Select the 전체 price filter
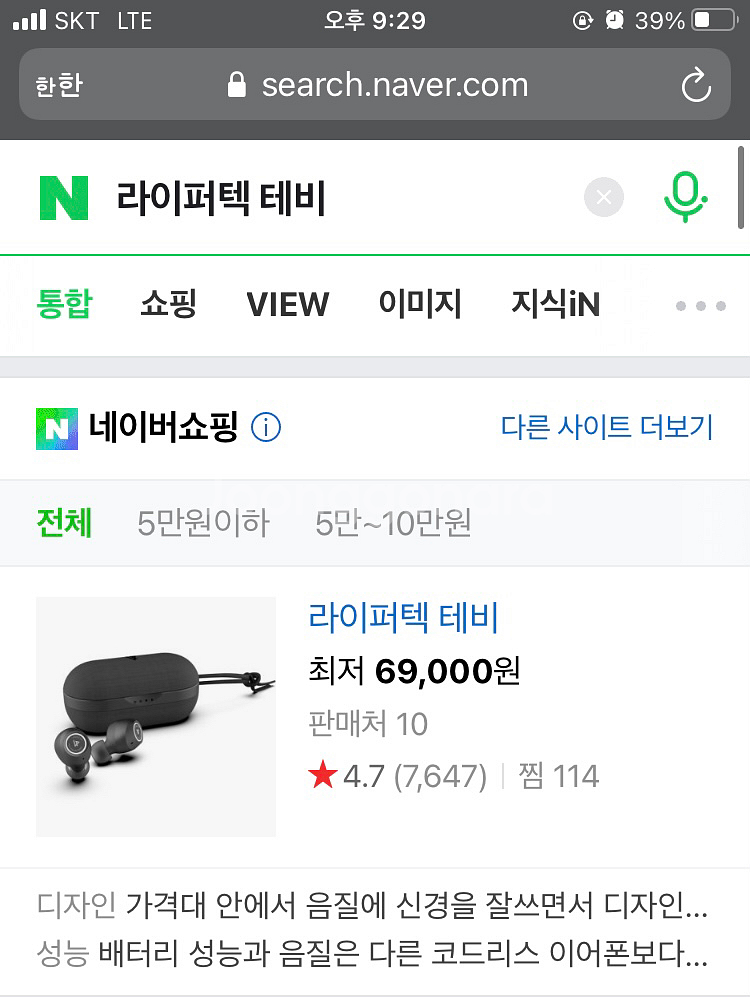The height and width of the screenshot is (997, 750). 64,523
